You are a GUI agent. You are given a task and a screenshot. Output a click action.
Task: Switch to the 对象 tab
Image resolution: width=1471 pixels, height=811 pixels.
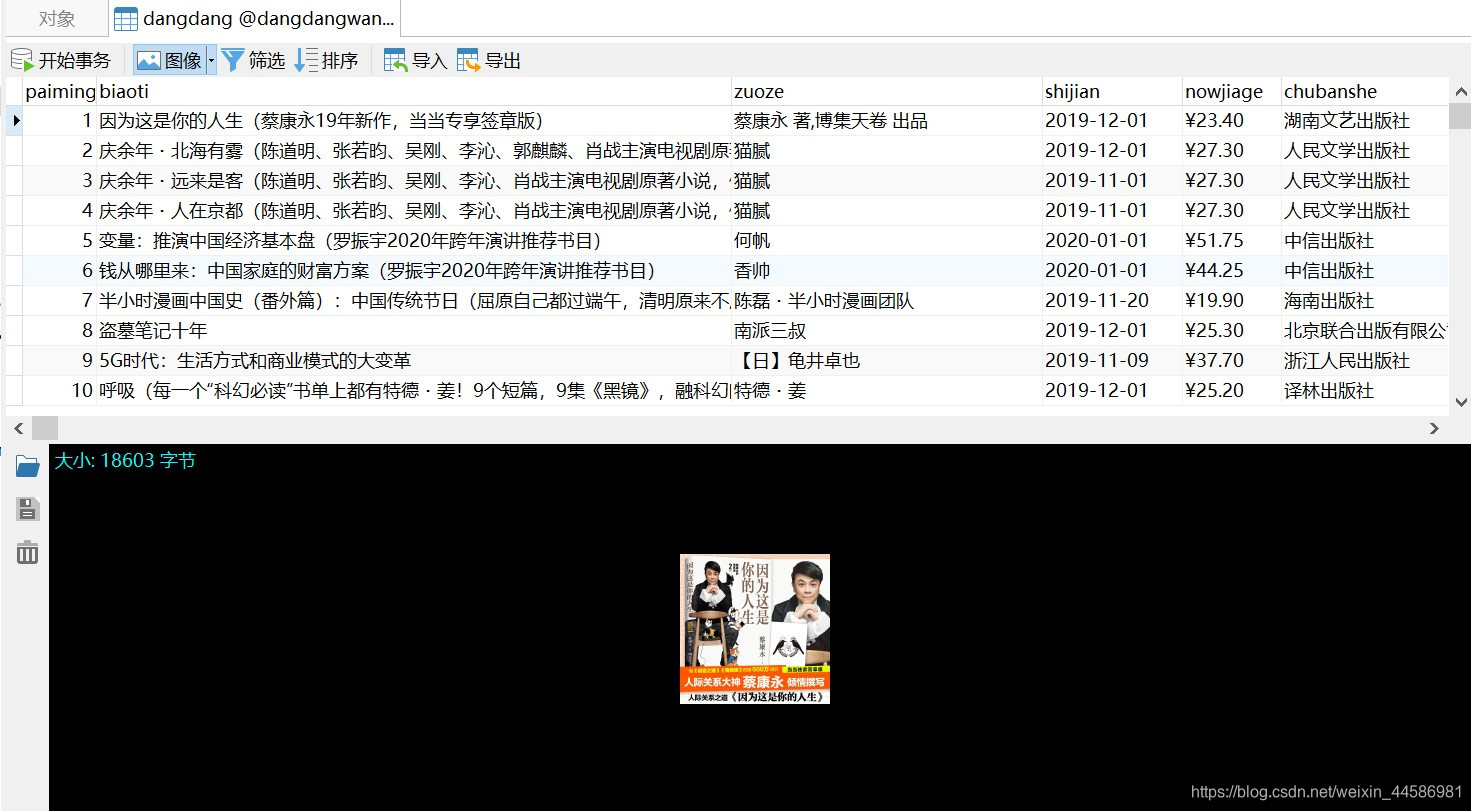pyautogui.click(x=57, y=18)
